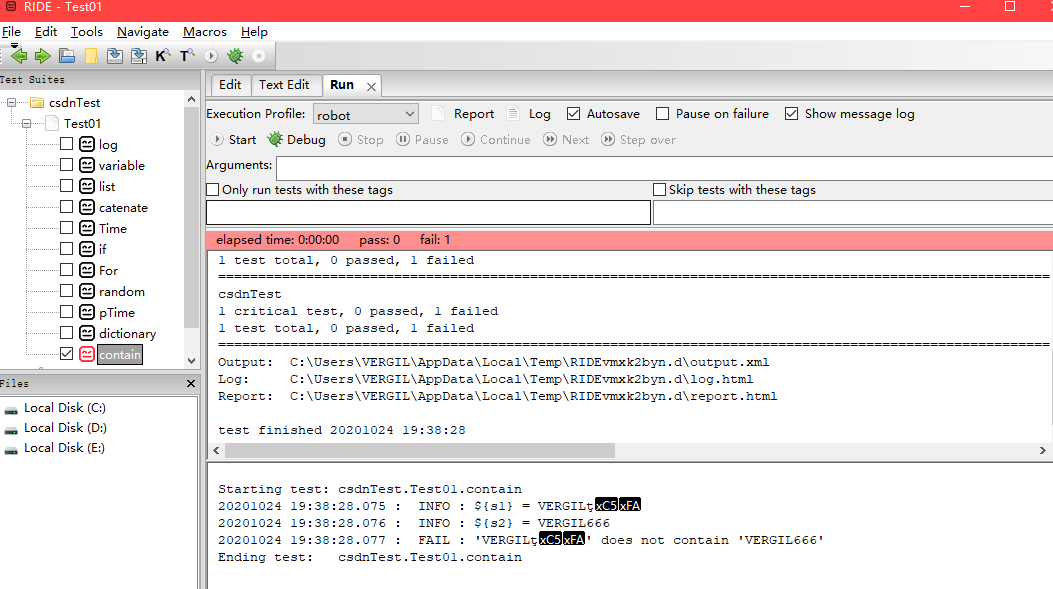This screenshot has width=1053, height=589.
Task: Open the Help menu
Action: tap(254, 32)
